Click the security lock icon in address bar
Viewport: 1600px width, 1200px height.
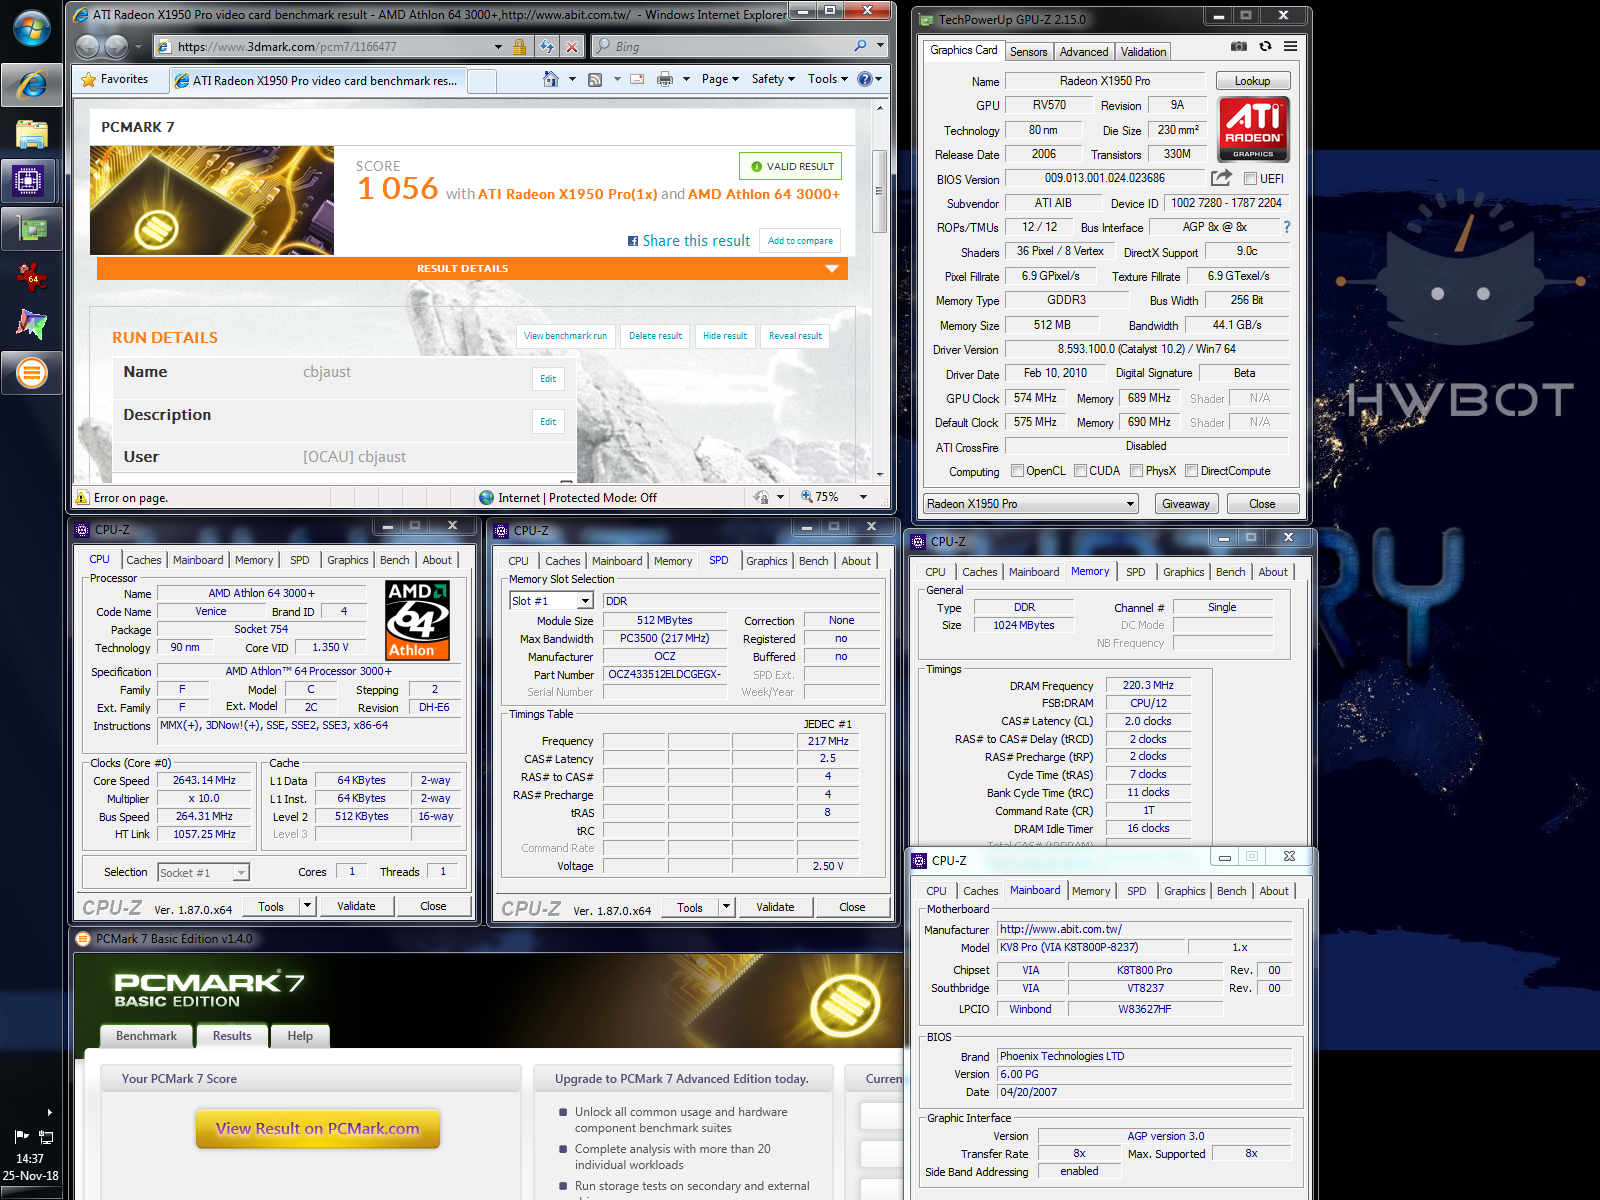(x=519, y=46)
